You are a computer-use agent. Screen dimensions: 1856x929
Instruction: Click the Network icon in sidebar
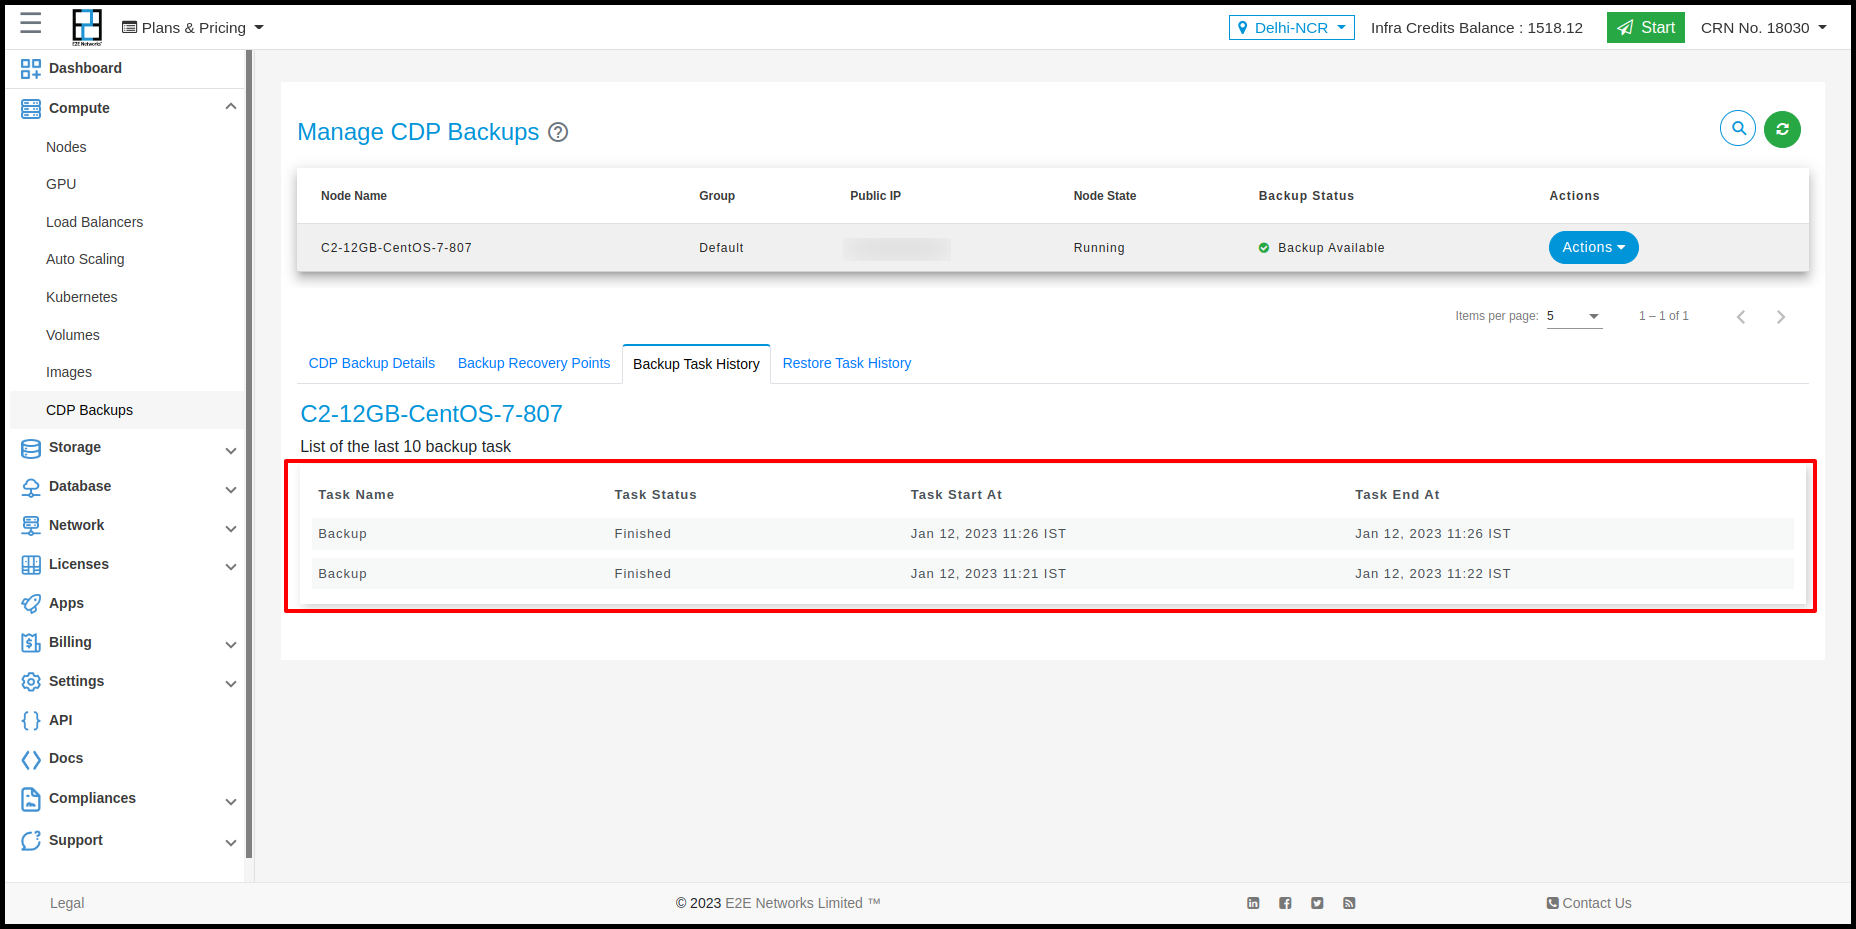tap(31, 526)
